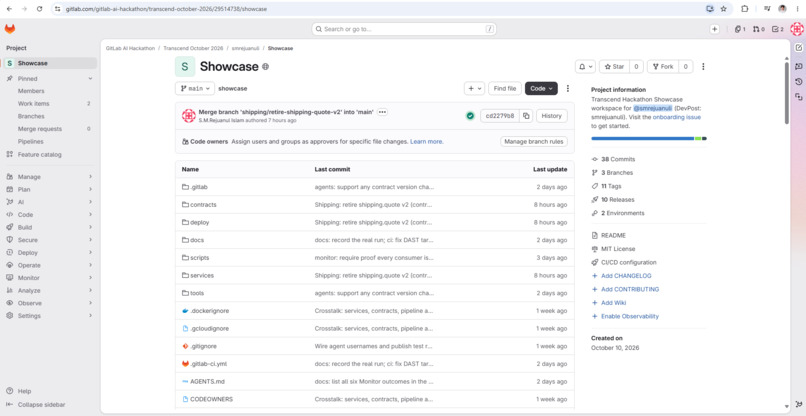Open the browser extensions puzzle icon

click(744, 9)
